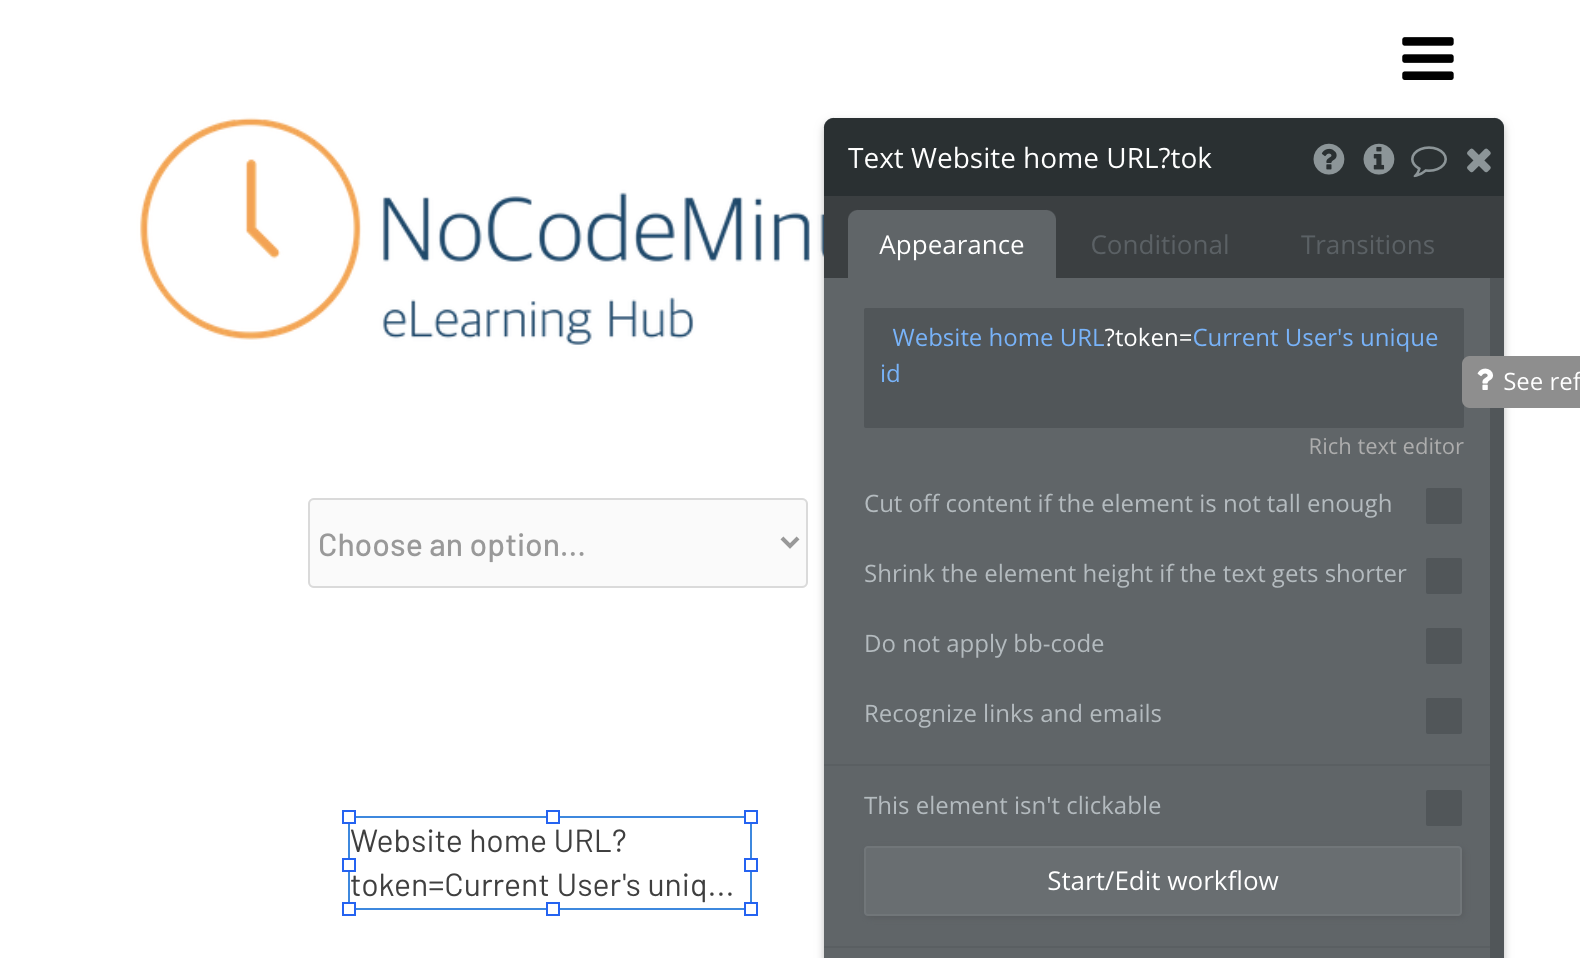Switch to the Transitions tab
The image size is (1580, 958).
pos(1367,245)
